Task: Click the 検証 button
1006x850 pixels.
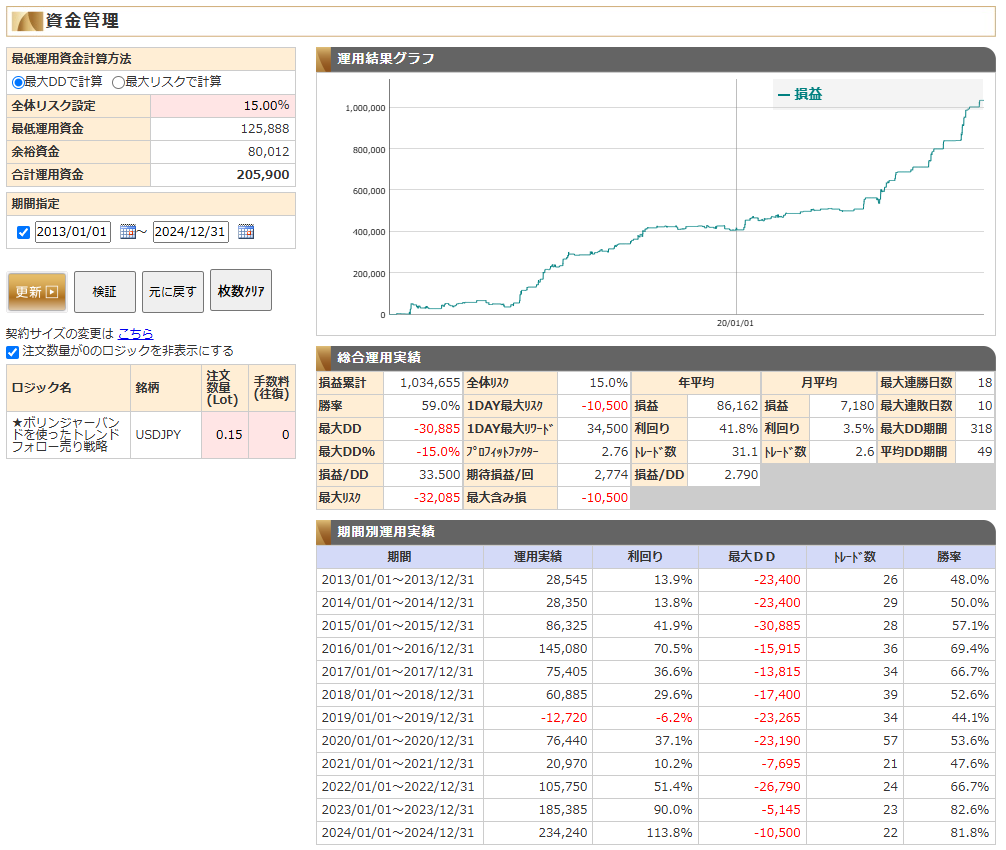Action: tap(105, 292)
